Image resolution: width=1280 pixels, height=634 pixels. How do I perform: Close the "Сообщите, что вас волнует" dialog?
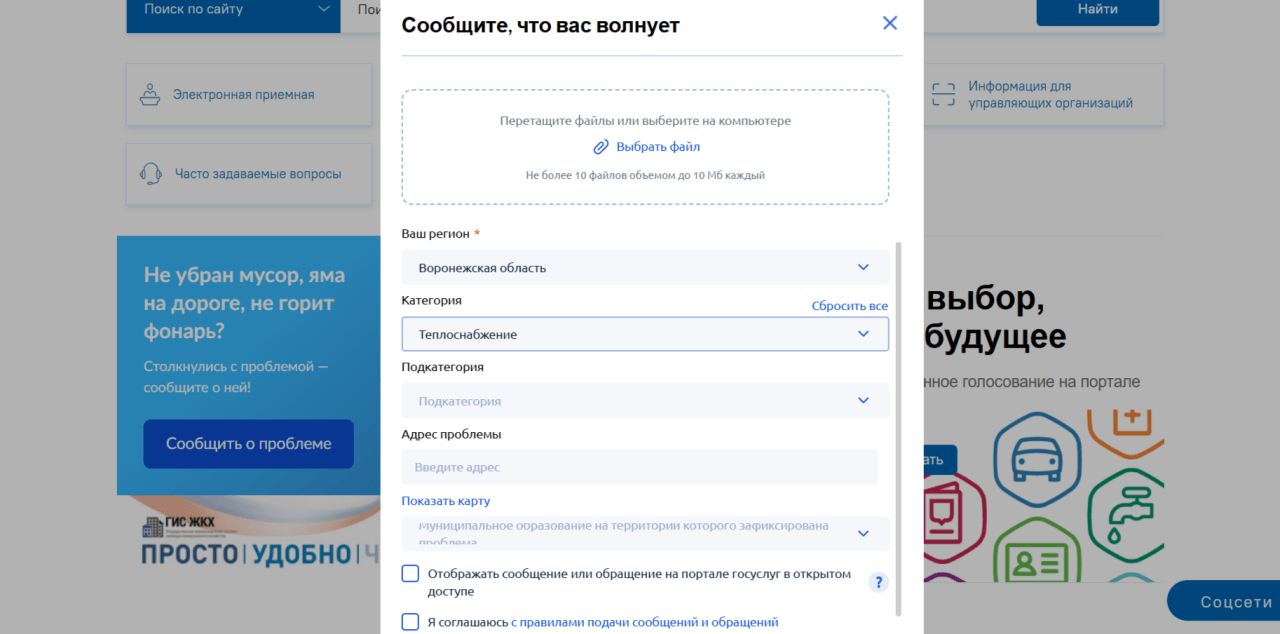point(890,23)
